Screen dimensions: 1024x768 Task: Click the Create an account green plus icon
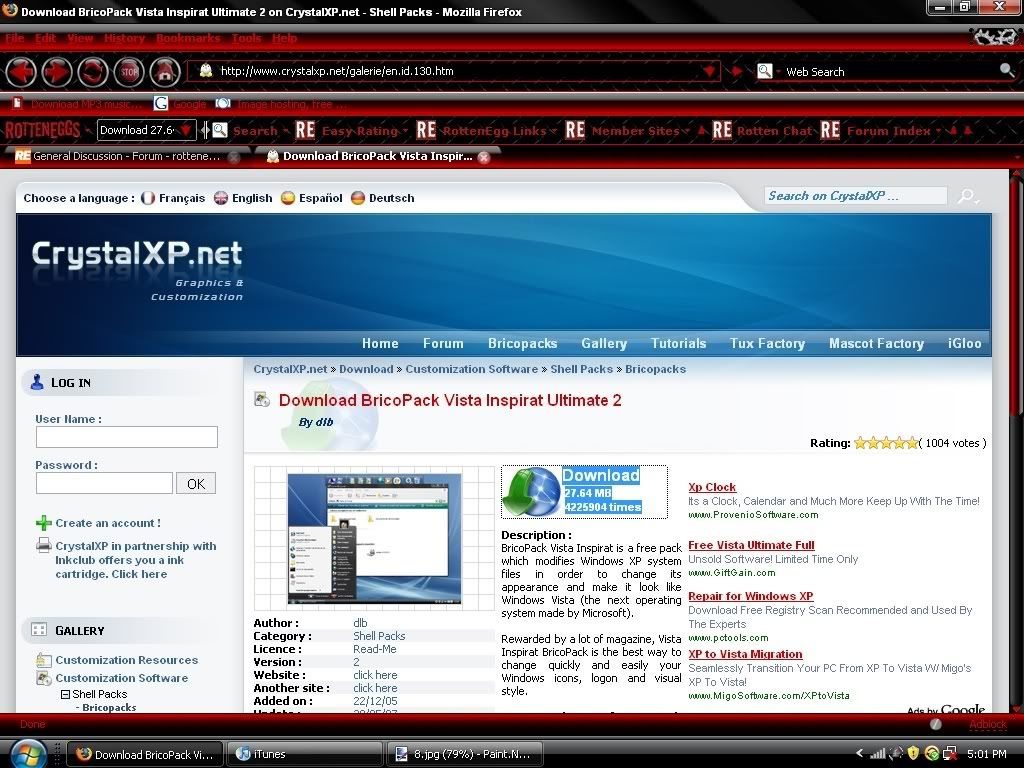(x=44, y=523)
